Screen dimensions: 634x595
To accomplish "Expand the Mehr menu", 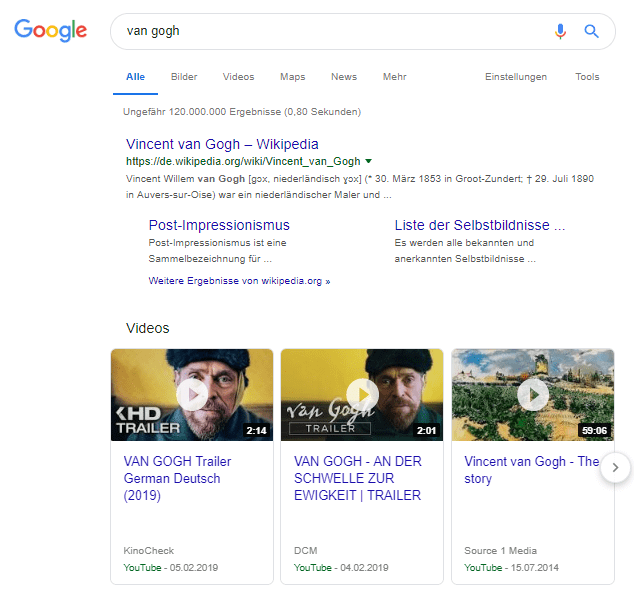I will (x=395, y=77).
